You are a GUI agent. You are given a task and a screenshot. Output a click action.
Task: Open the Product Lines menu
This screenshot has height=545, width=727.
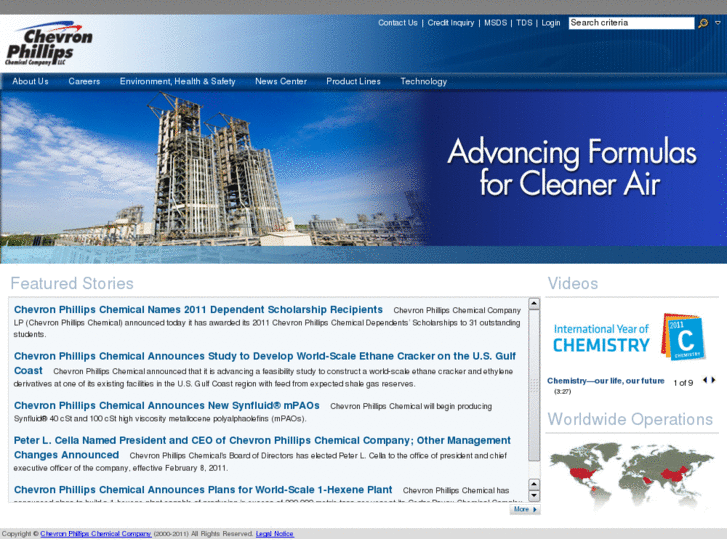[x=353, y=81]
